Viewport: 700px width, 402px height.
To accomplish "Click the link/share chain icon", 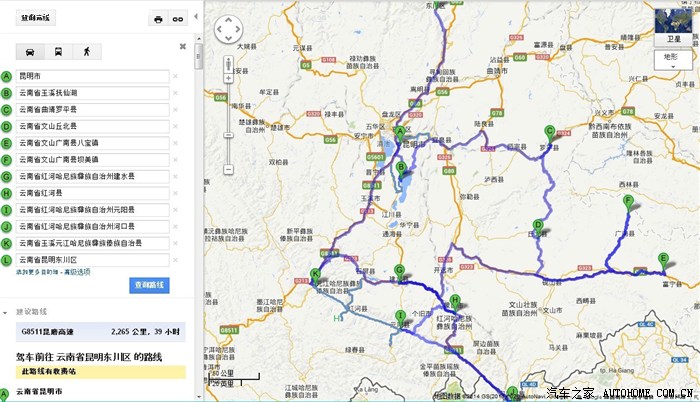I will click(178, 19).
